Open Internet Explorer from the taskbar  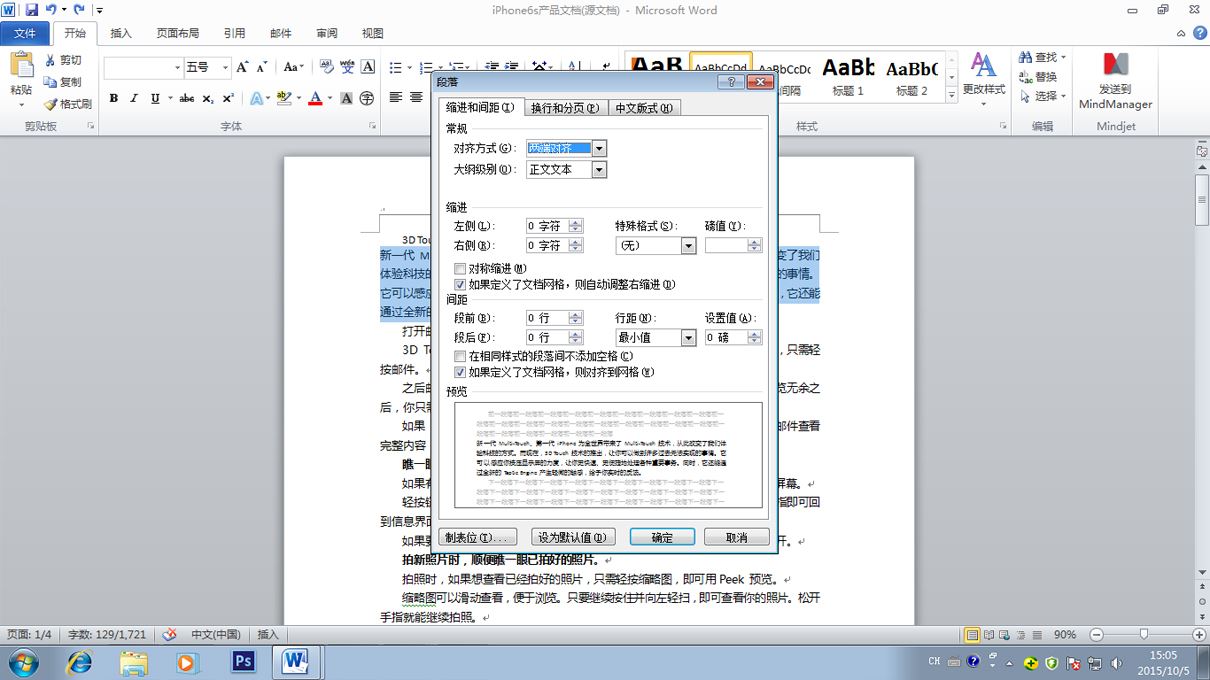(x=79, y=662)
